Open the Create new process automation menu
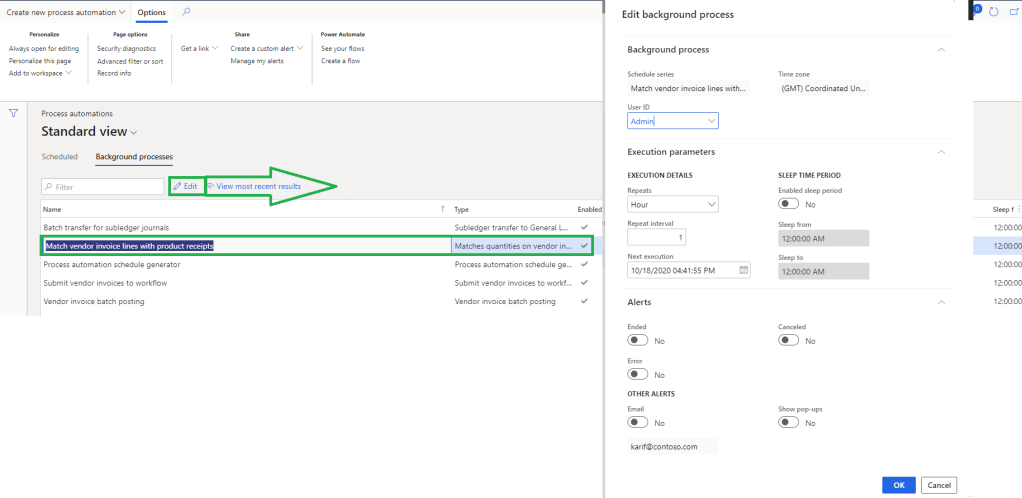 coord(66,12)
